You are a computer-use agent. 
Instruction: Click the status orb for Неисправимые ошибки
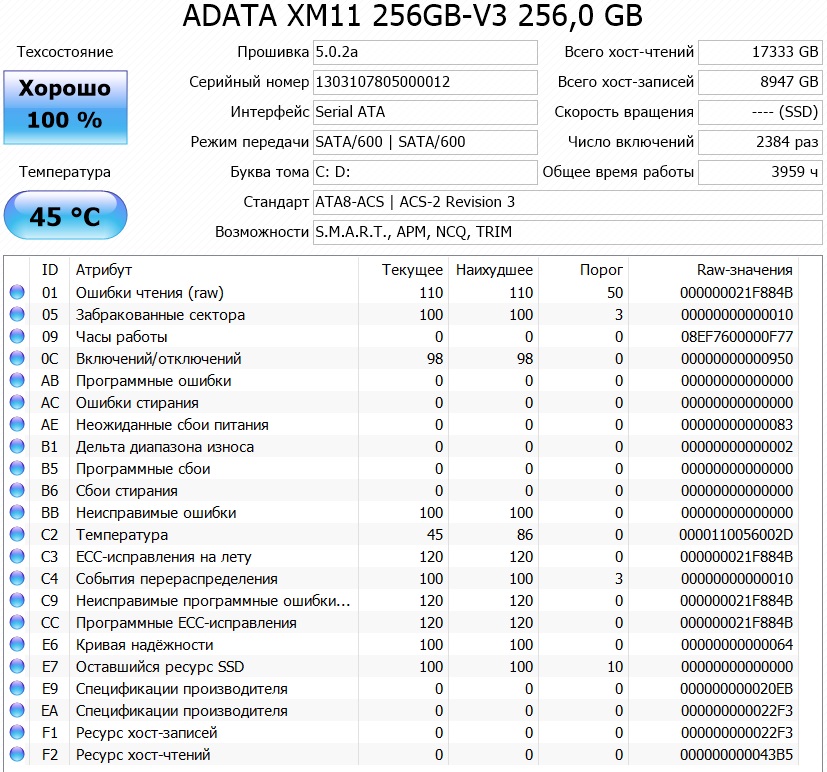click(x=17, y=513)
